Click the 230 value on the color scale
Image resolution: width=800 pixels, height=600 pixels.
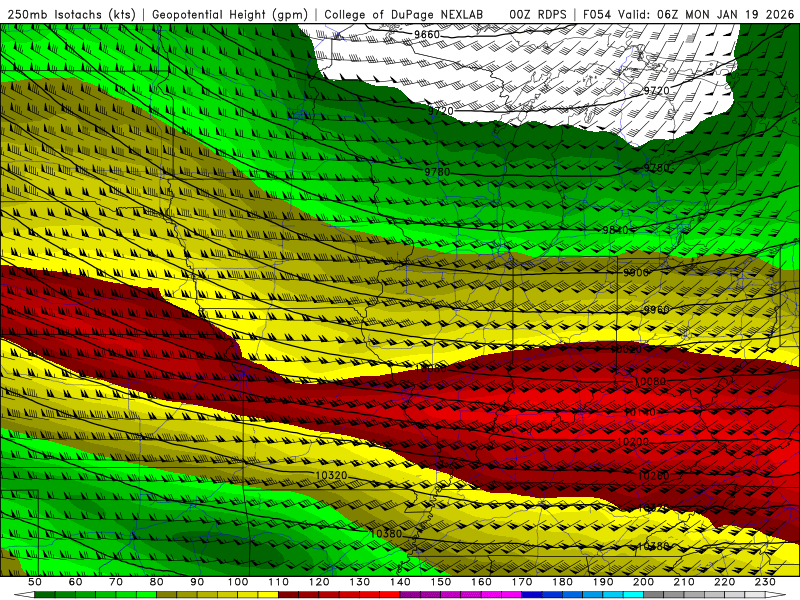click(x=765, y=582)
